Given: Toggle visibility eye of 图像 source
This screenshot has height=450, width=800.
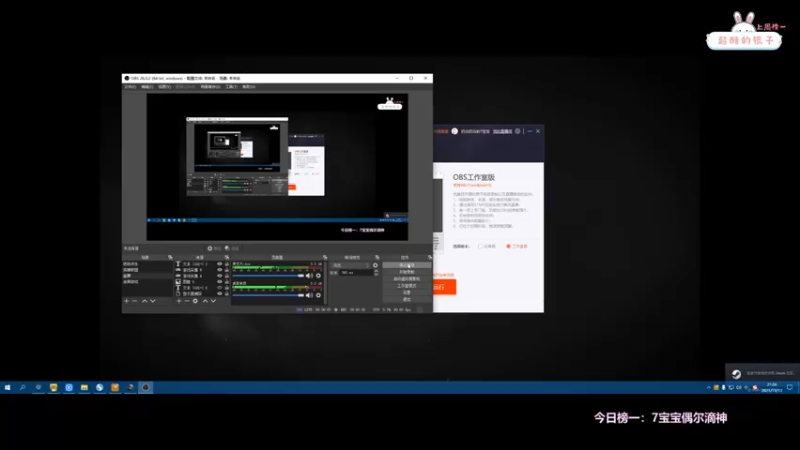Looking at the screenshot, I should pos(220,282).
